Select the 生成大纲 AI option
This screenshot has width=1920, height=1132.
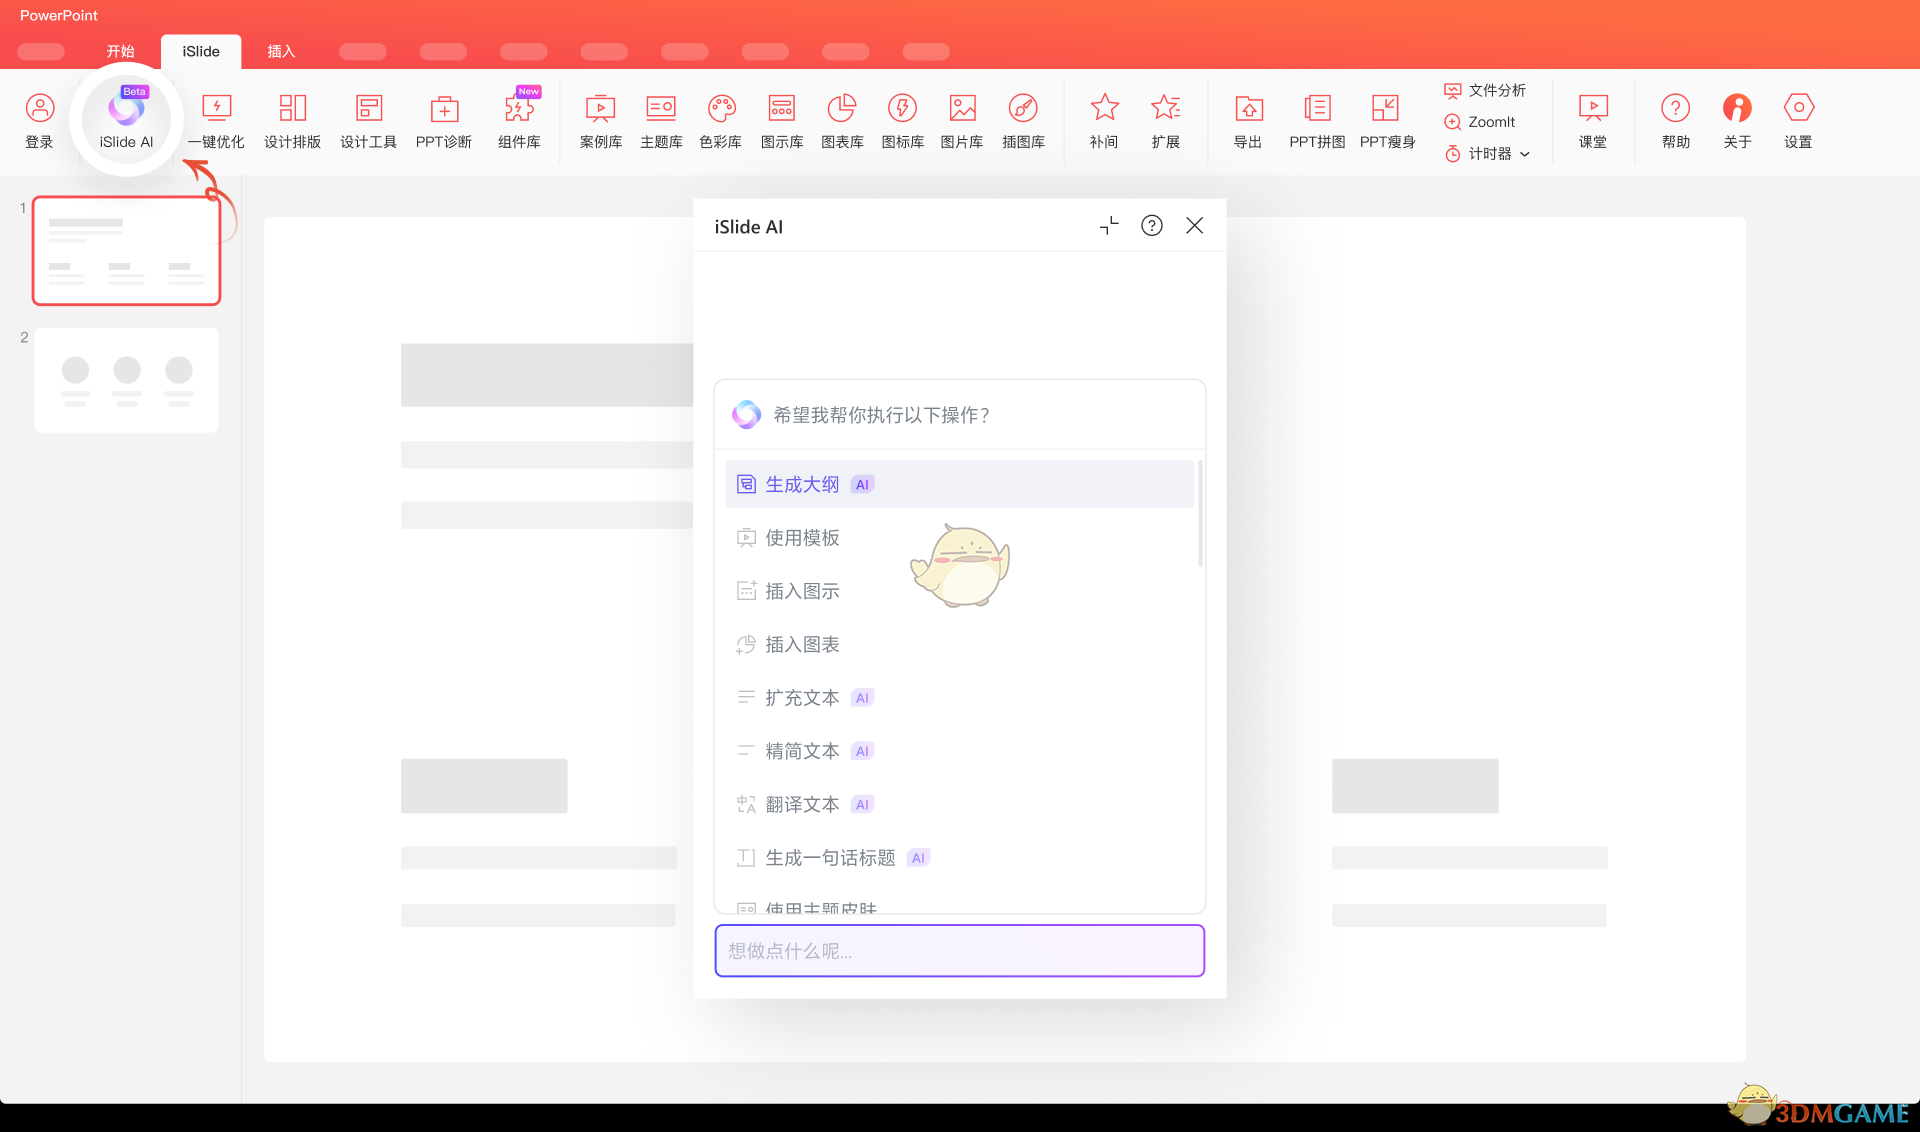point(802,483)
